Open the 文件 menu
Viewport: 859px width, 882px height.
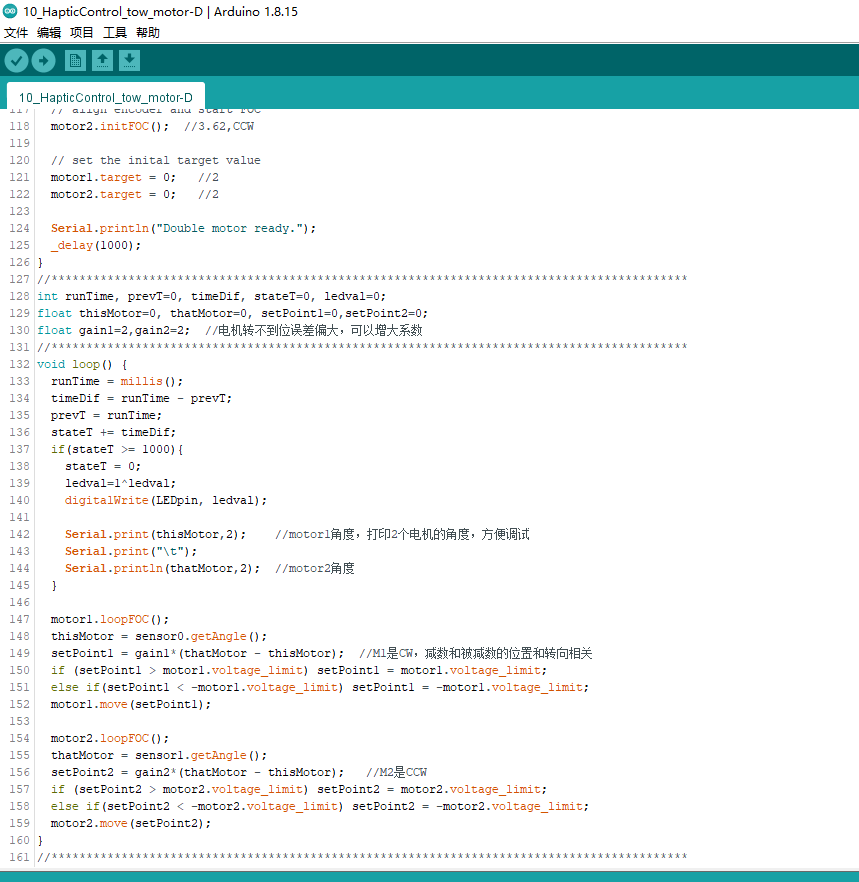(16, 32)
